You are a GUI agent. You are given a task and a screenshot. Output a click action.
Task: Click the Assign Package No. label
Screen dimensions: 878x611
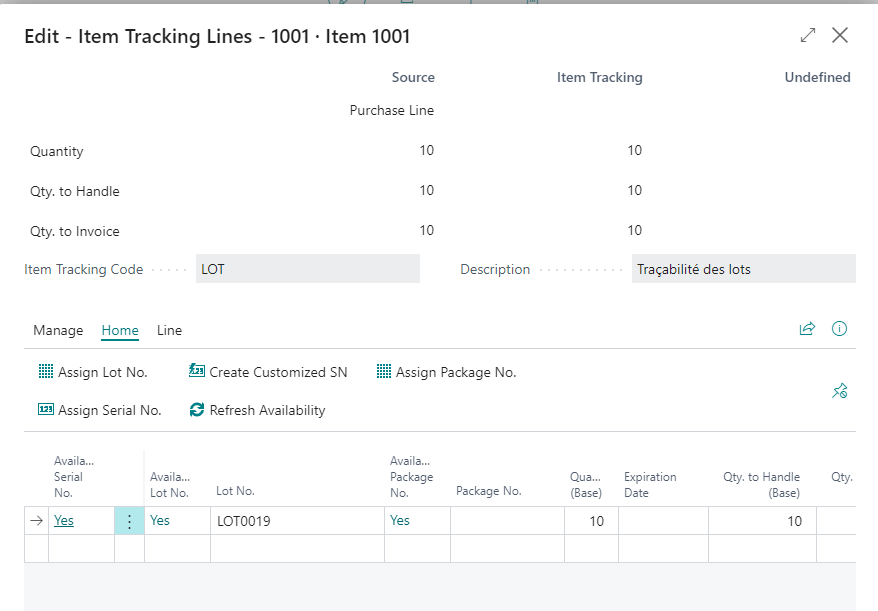[456, 372]
